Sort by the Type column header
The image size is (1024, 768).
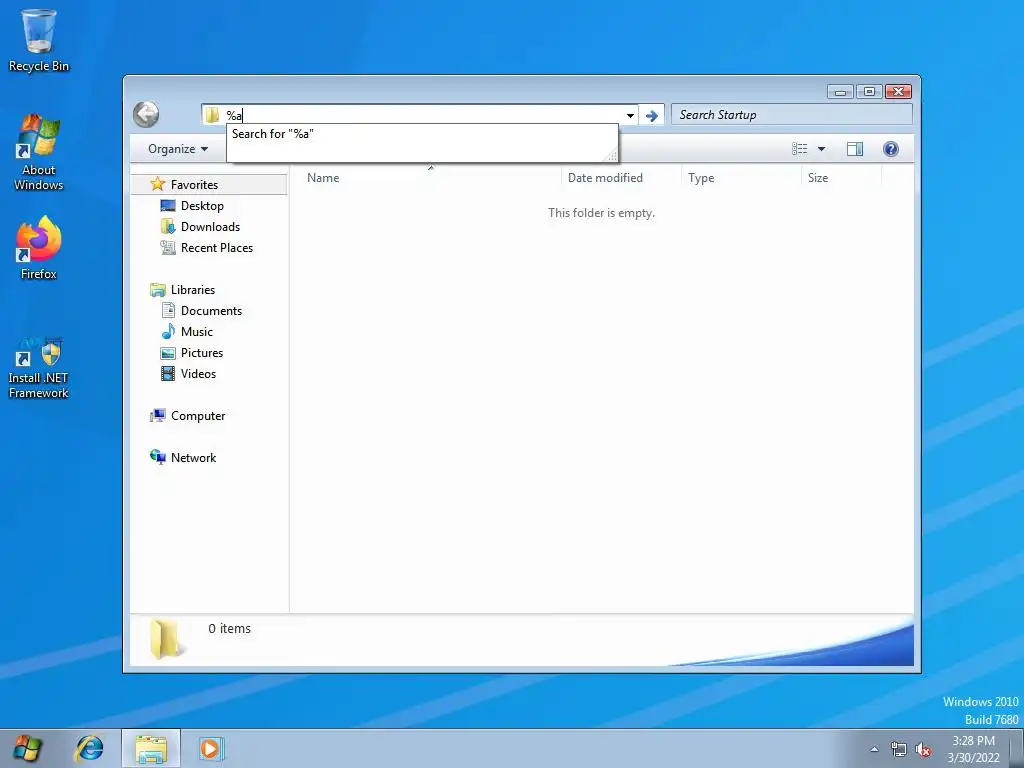pyautogui.click(x=741, y=178)
